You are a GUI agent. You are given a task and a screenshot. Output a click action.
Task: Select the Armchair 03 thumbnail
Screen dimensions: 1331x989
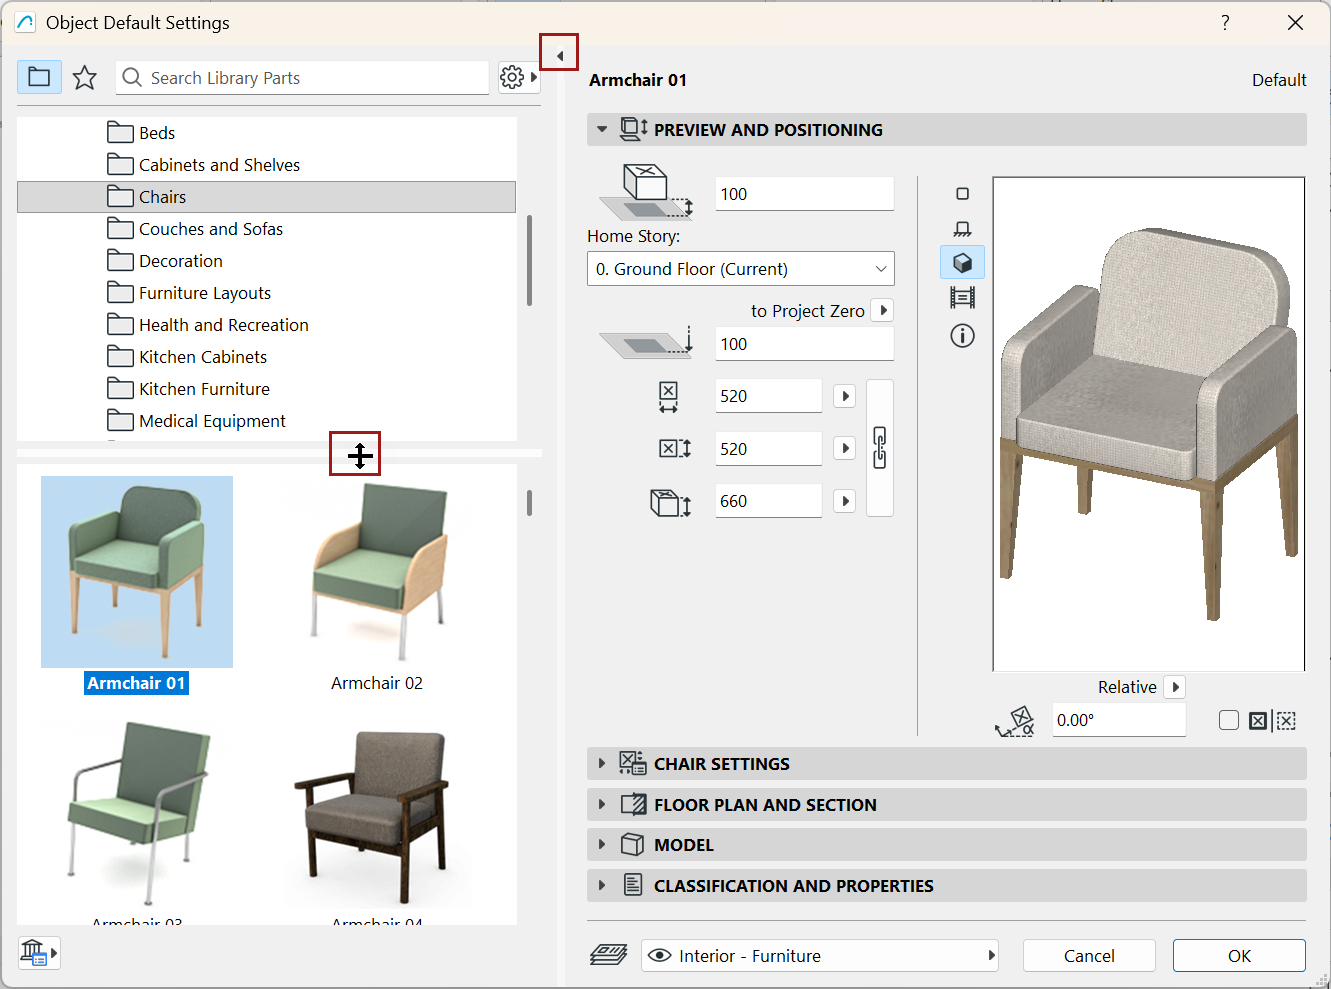tap(137, 815)
